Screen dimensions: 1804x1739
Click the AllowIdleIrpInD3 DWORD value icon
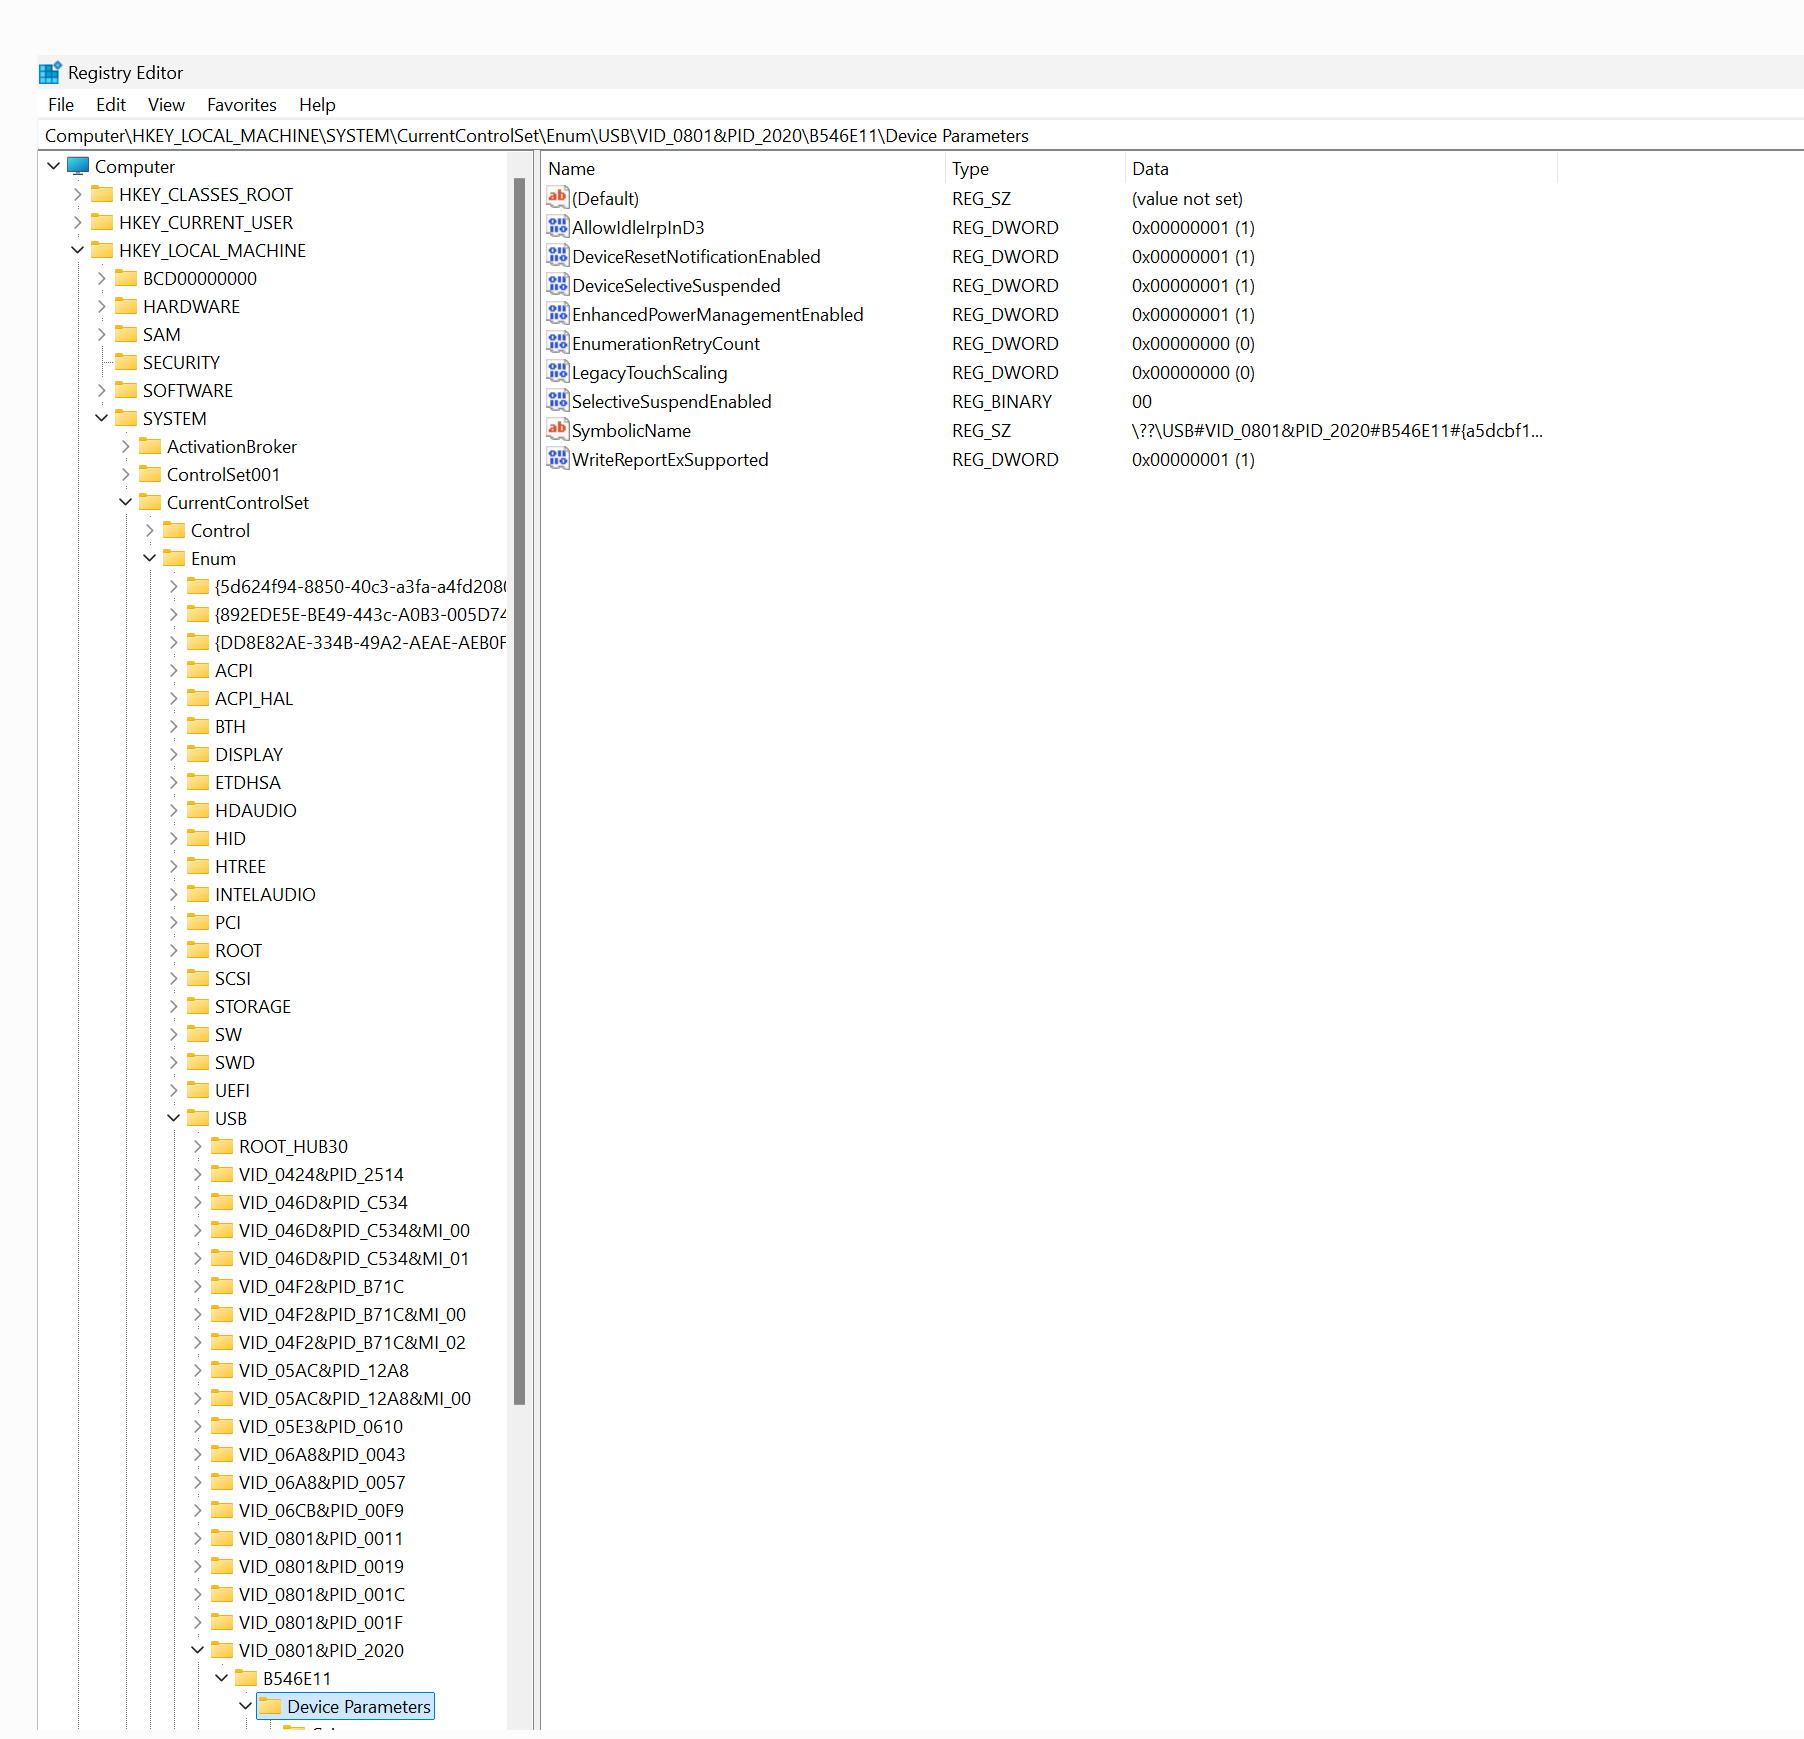tap(557, 227)
